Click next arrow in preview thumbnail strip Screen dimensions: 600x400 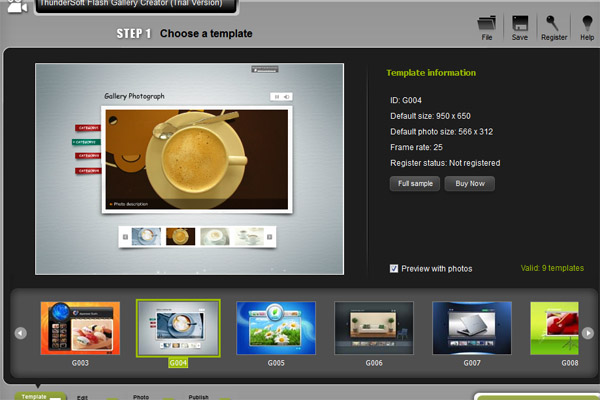(x=269, y=237)
